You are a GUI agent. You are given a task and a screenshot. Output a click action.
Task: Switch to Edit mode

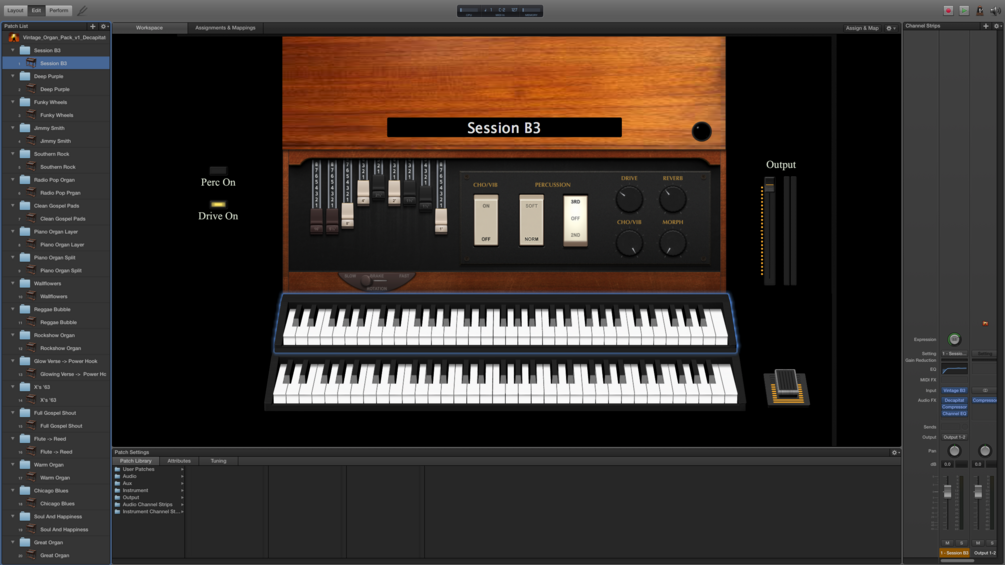37,10
